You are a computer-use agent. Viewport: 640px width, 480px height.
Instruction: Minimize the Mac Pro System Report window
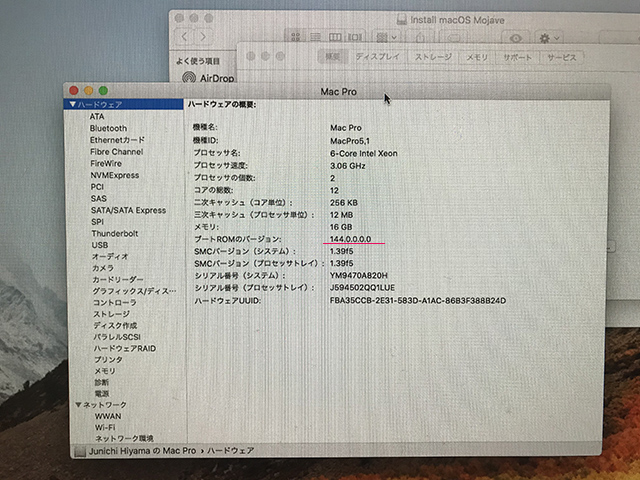click(89, 91)
